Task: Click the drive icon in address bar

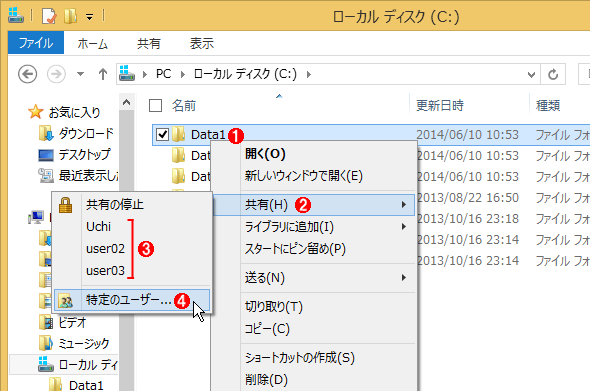Action: coord(127,73)
